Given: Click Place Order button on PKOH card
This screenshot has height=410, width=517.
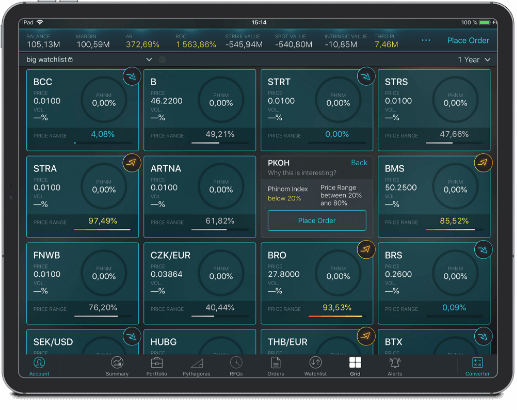Looking at the screenshot, I should click(317, 220).
